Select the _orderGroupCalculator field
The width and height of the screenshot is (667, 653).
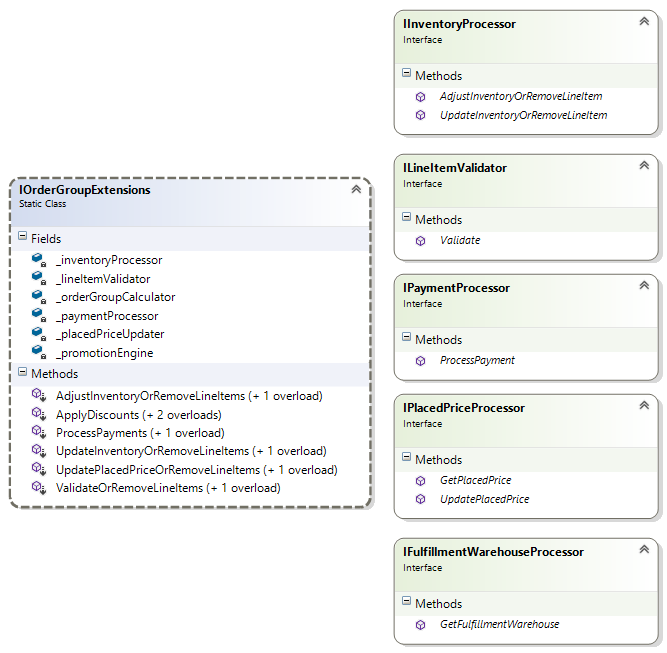coord(115,297)
